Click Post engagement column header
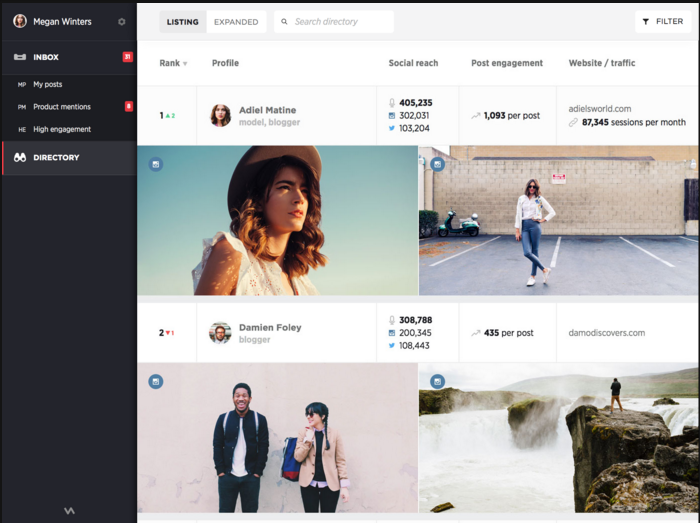Image resolution: width=700 pixels, height=523 pixels. pyautogui.click(x=507, y=63)
